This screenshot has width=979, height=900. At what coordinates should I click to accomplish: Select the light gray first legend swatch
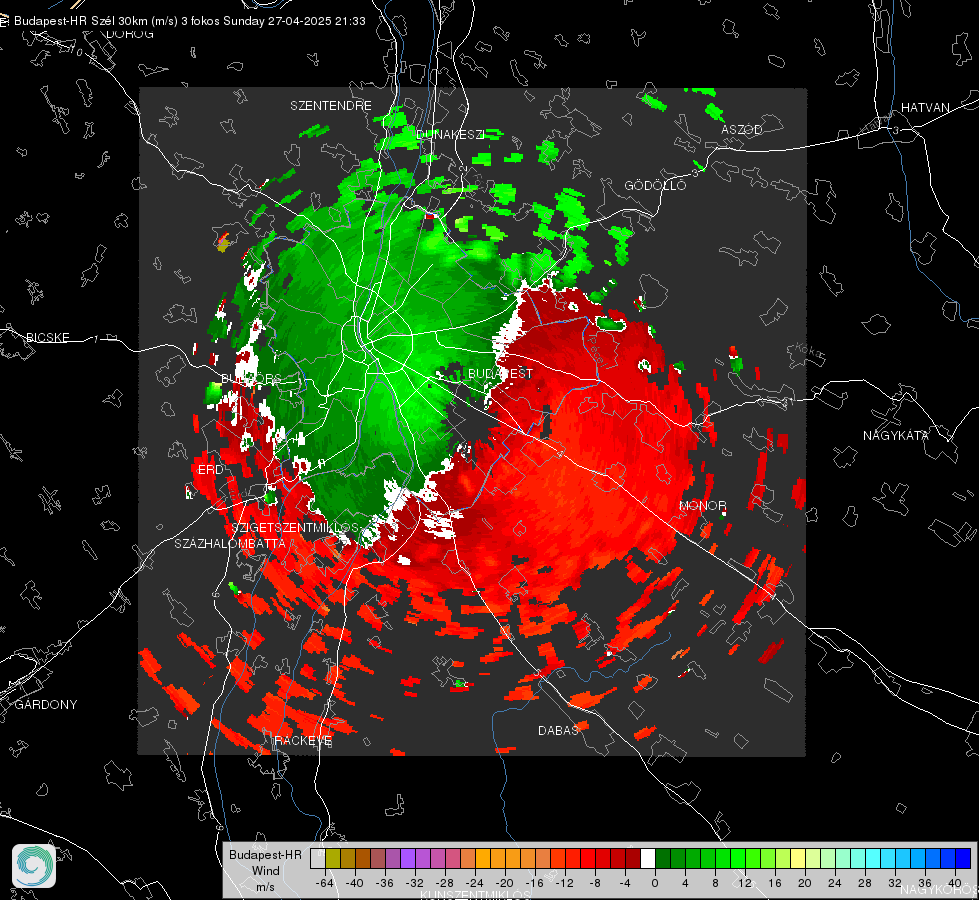point(317,859)
